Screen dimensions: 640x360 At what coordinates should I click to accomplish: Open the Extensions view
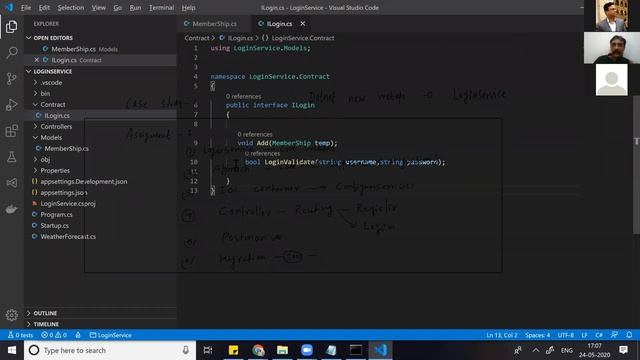tap(11, 131)
